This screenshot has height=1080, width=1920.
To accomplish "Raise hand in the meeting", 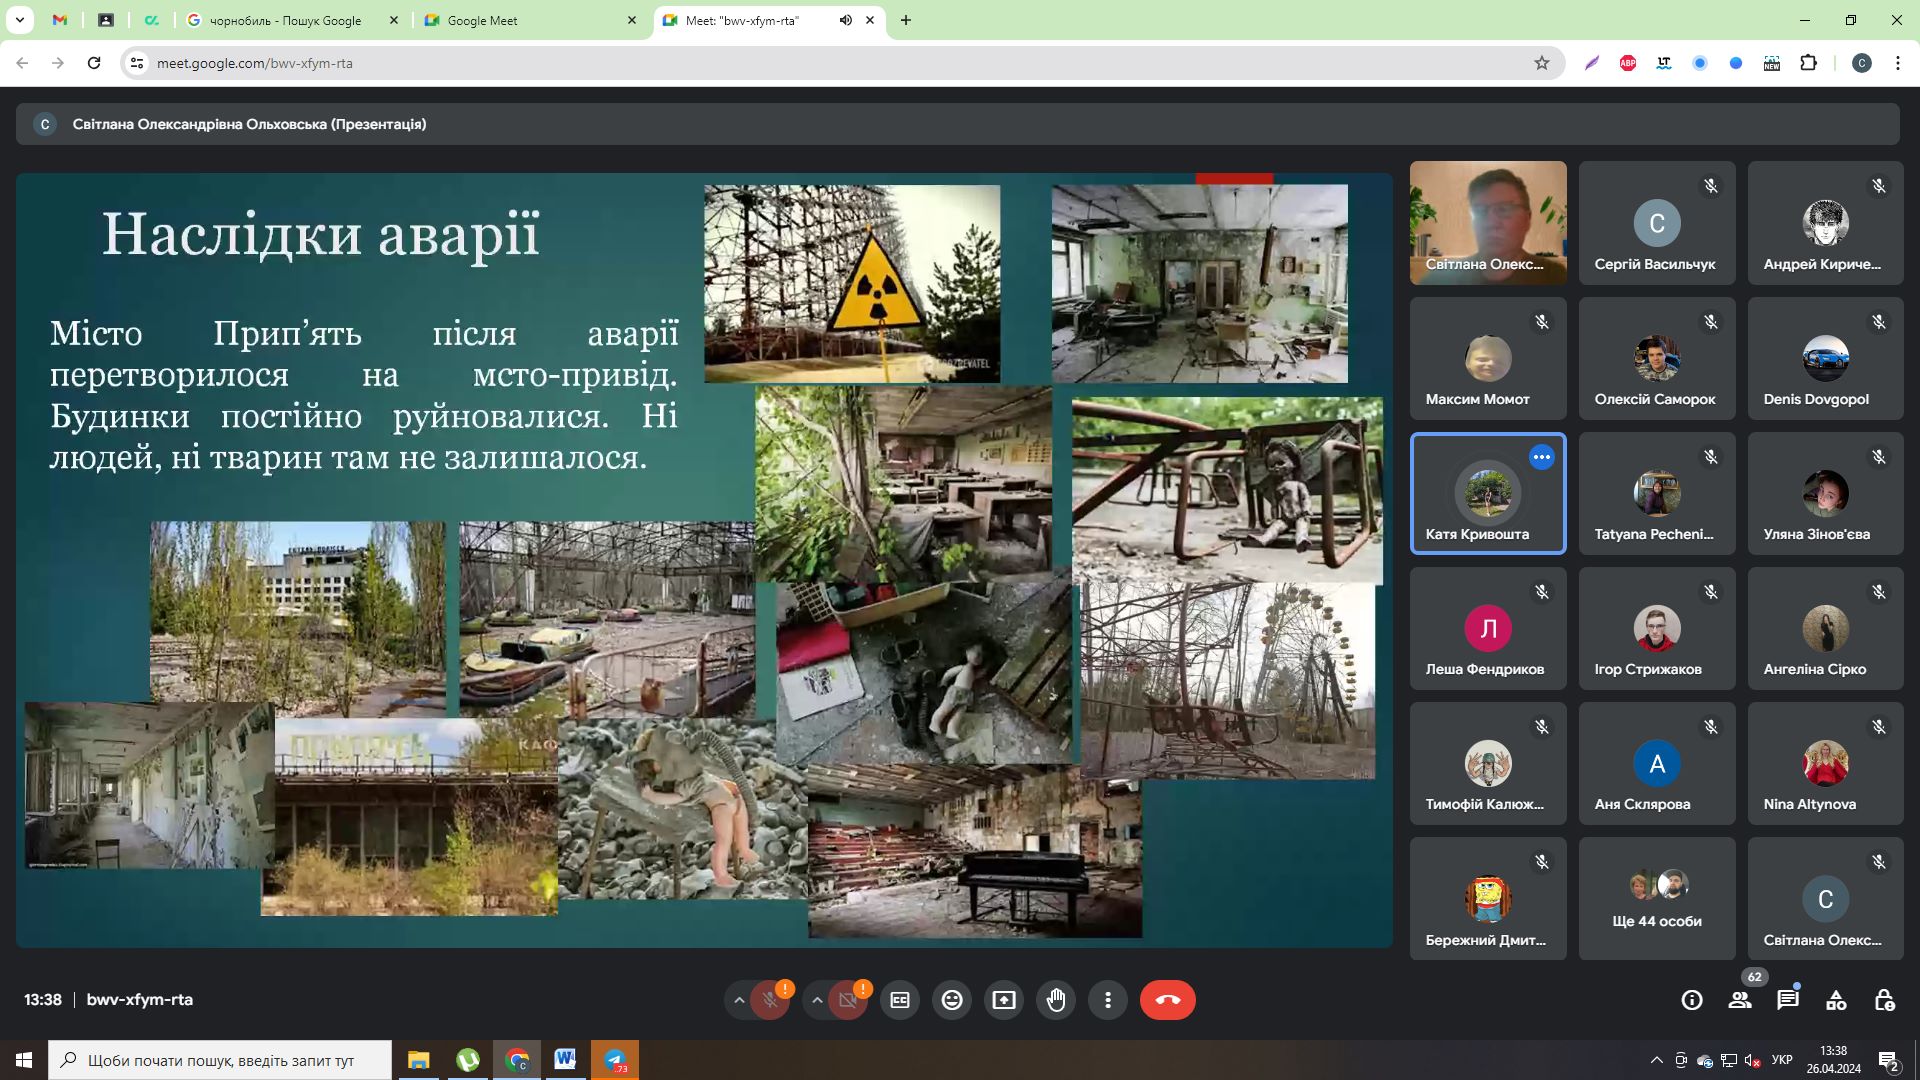I will click(x=1056, y=1000).
